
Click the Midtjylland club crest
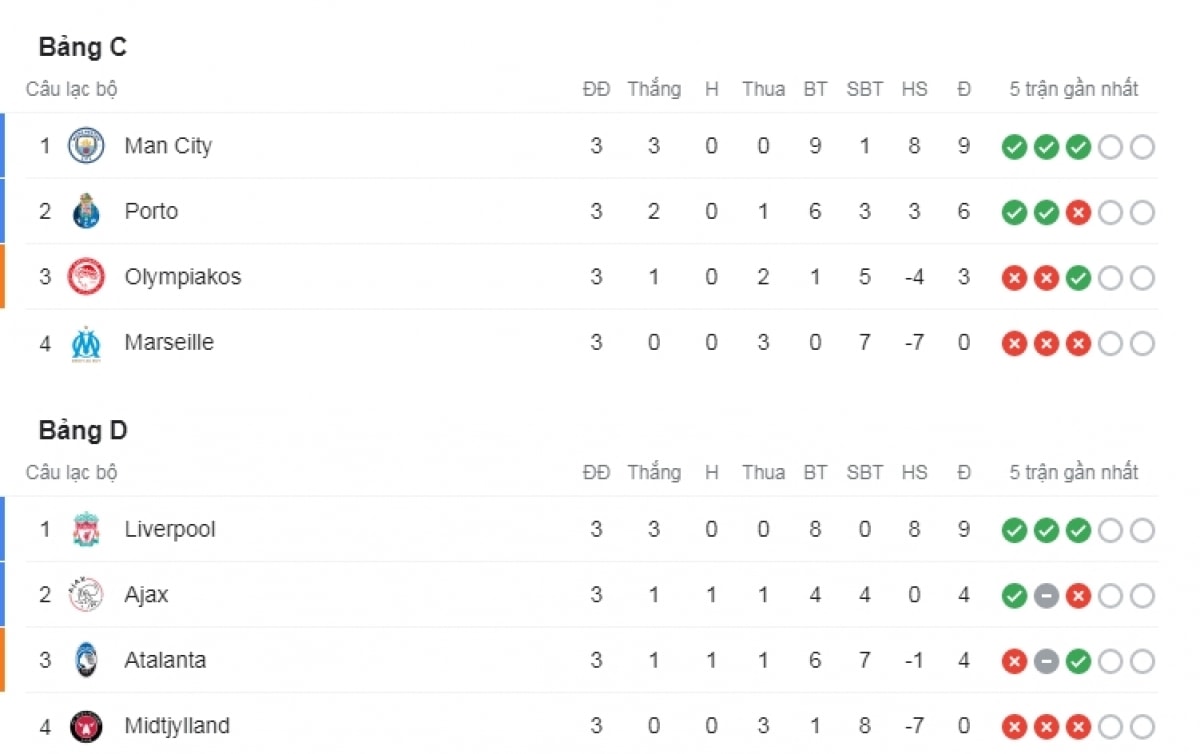(86, 726)
